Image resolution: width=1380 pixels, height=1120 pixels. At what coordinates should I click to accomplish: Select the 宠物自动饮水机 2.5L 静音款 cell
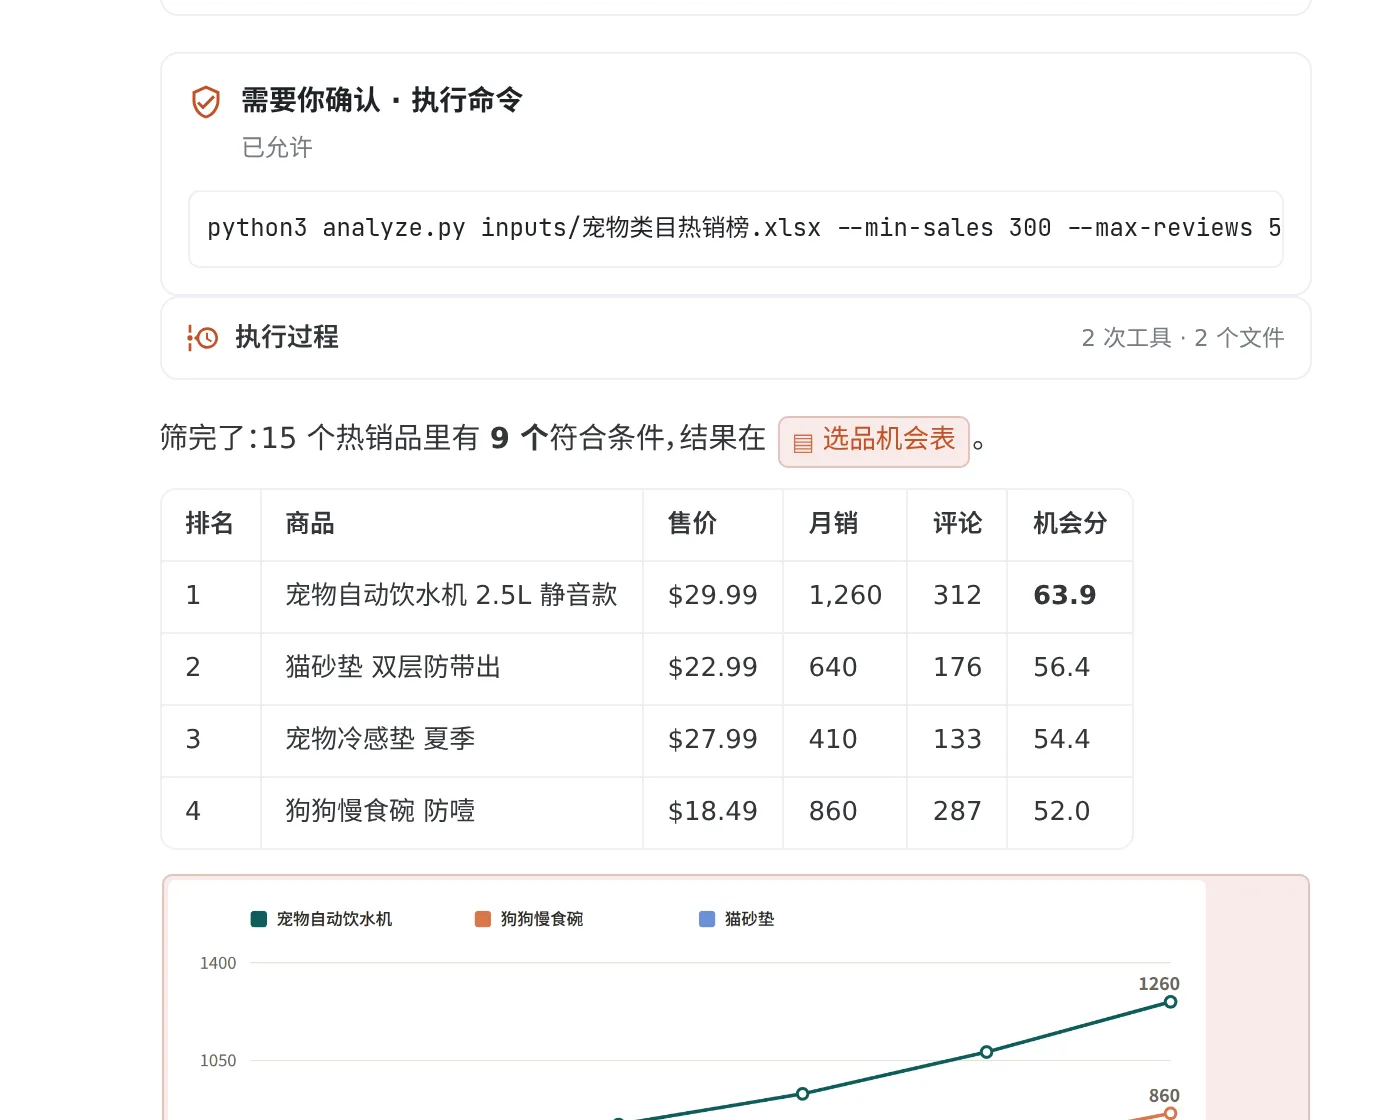click(452, 596)
